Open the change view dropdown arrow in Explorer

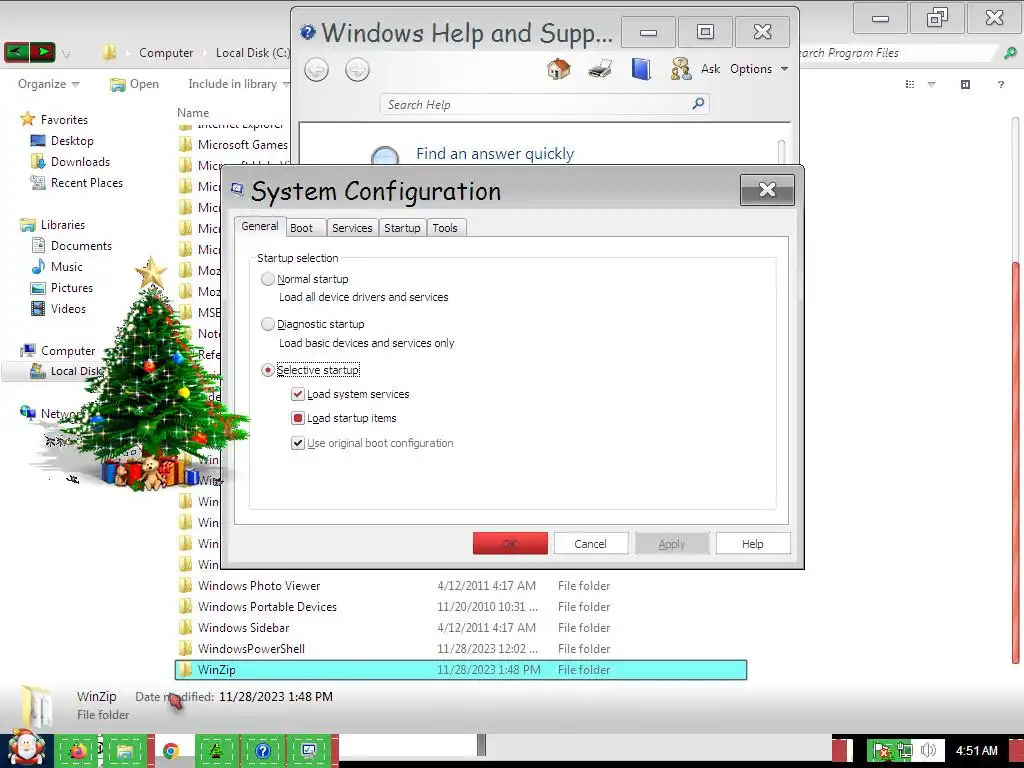pos(932,84)
